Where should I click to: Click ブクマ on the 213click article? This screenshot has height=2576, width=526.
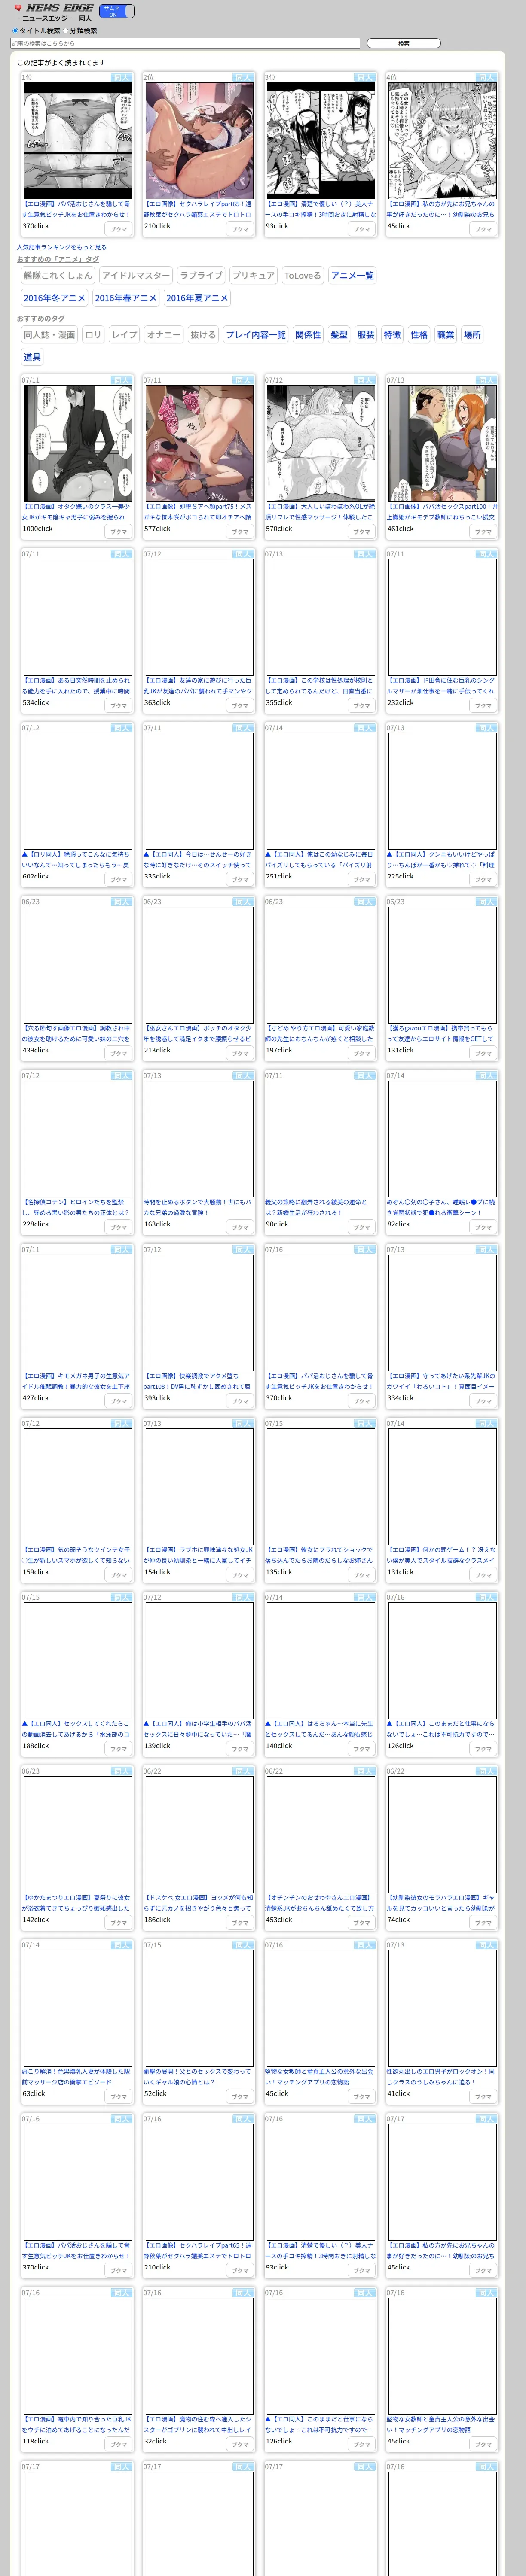tap(240, 1054)
